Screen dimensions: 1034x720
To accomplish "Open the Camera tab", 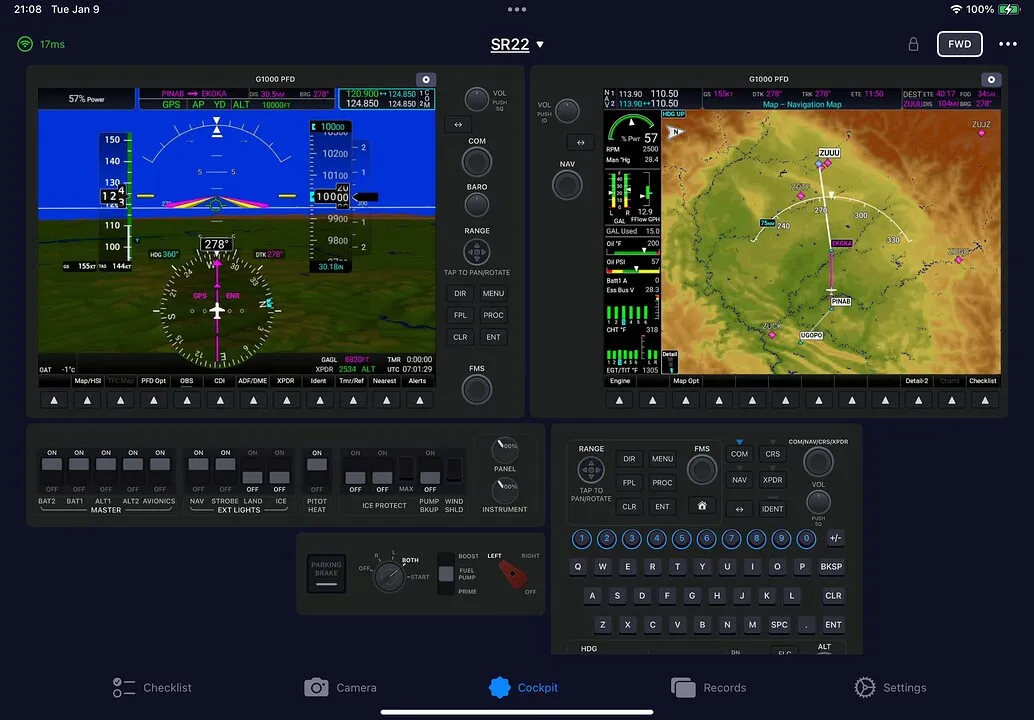I will pos(340,688).
